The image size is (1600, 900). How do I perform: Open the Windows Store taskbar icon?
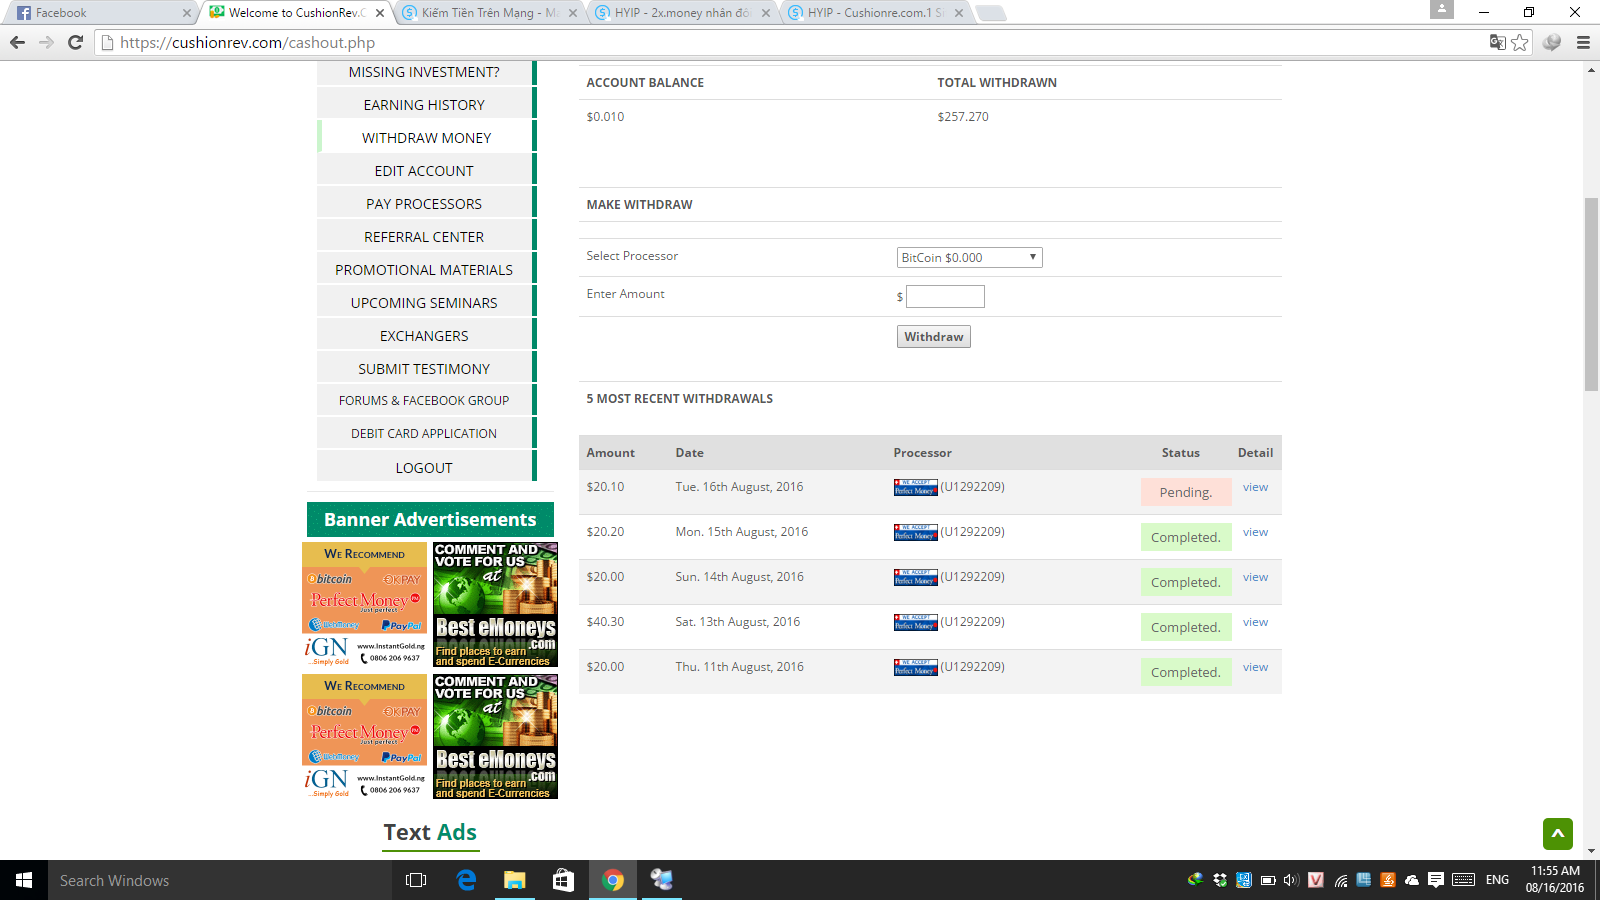tap(563, 880)
